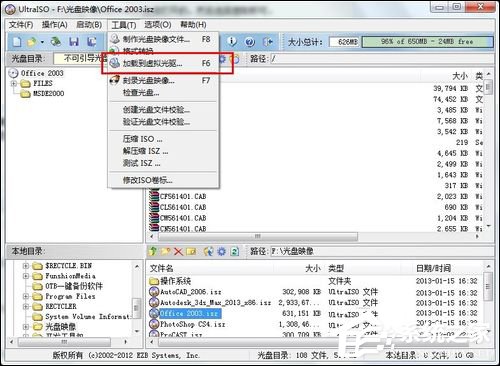Click the local path field F:\光盘映像
Viewport: 500px width, 366px height.
(x=381, y=251)
